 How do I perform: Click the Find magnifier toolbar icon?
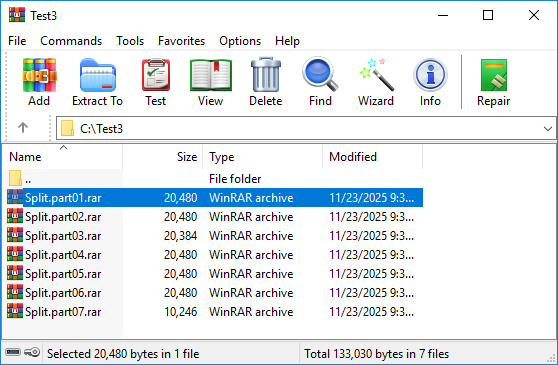click(320, 74)
